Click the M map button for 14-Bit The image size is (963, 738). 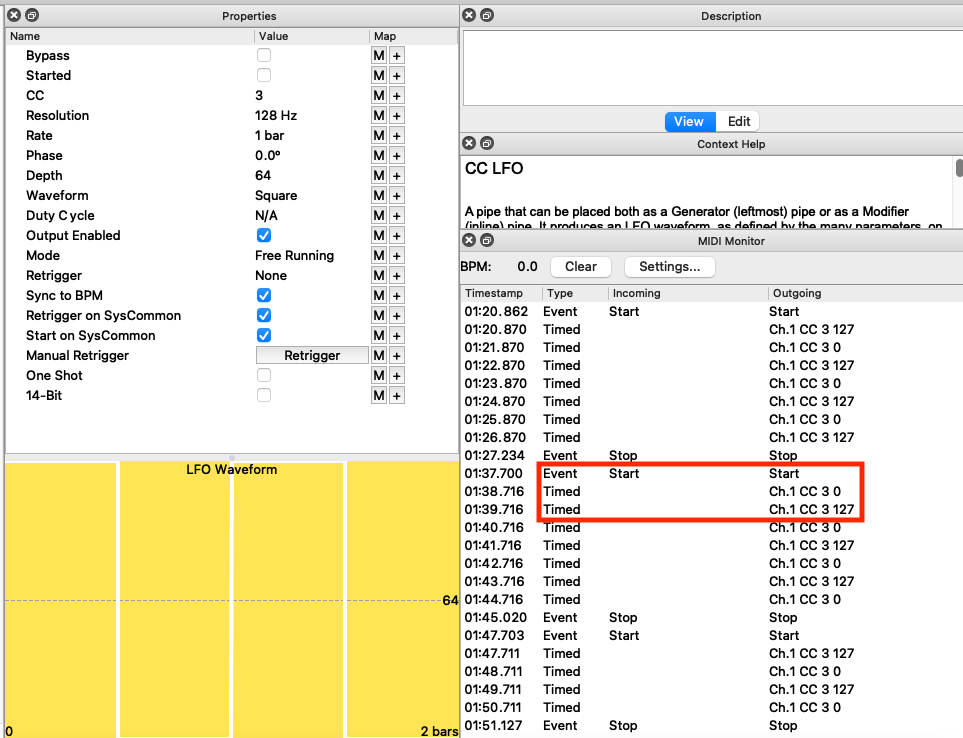(x=379, y=395)
